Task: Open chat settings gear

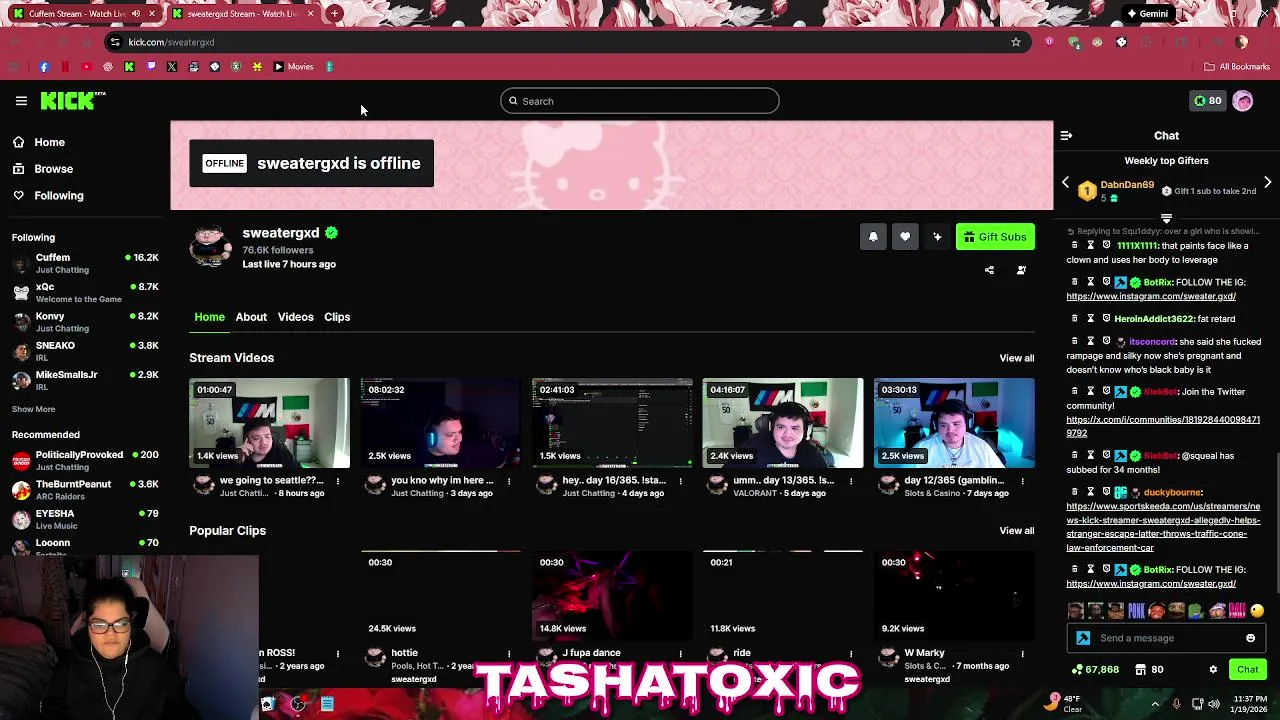Action: click(x=1213, y=670)
